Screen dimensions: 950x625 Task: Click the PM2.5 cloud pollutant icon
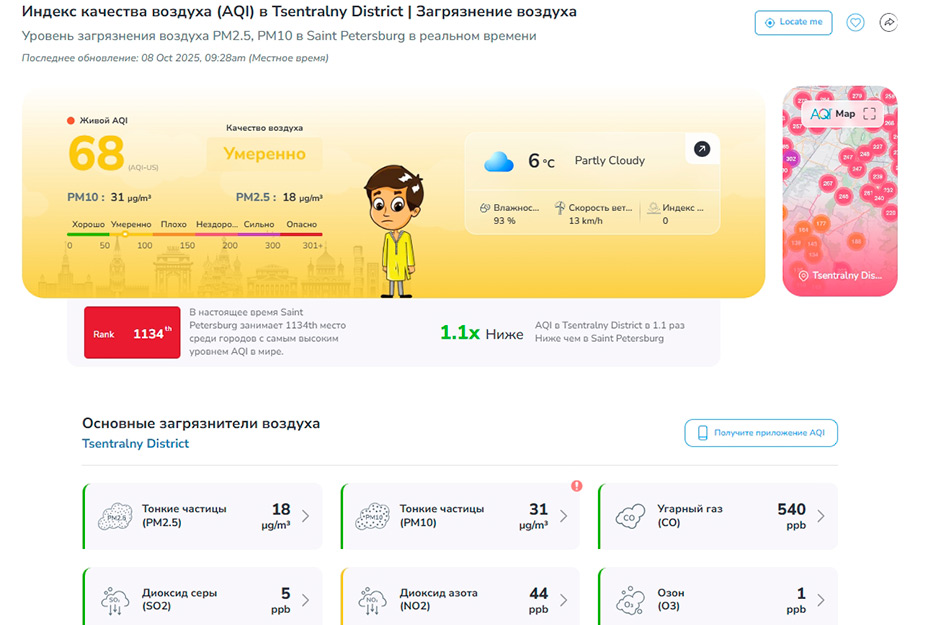coord(116,516)
